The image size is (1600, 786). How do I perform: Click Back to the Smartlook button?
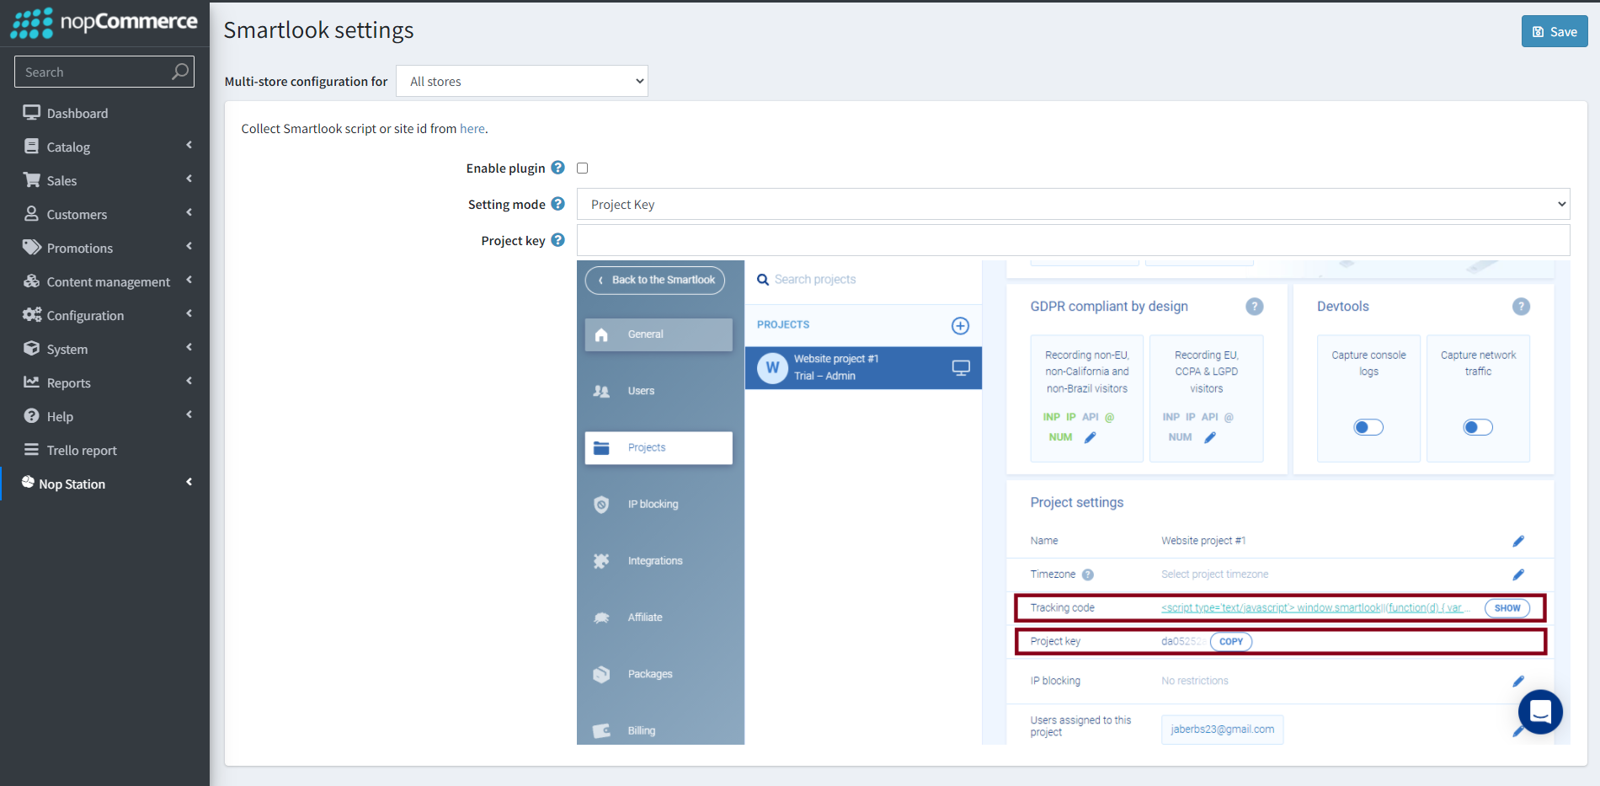click(x=655, y=280)
